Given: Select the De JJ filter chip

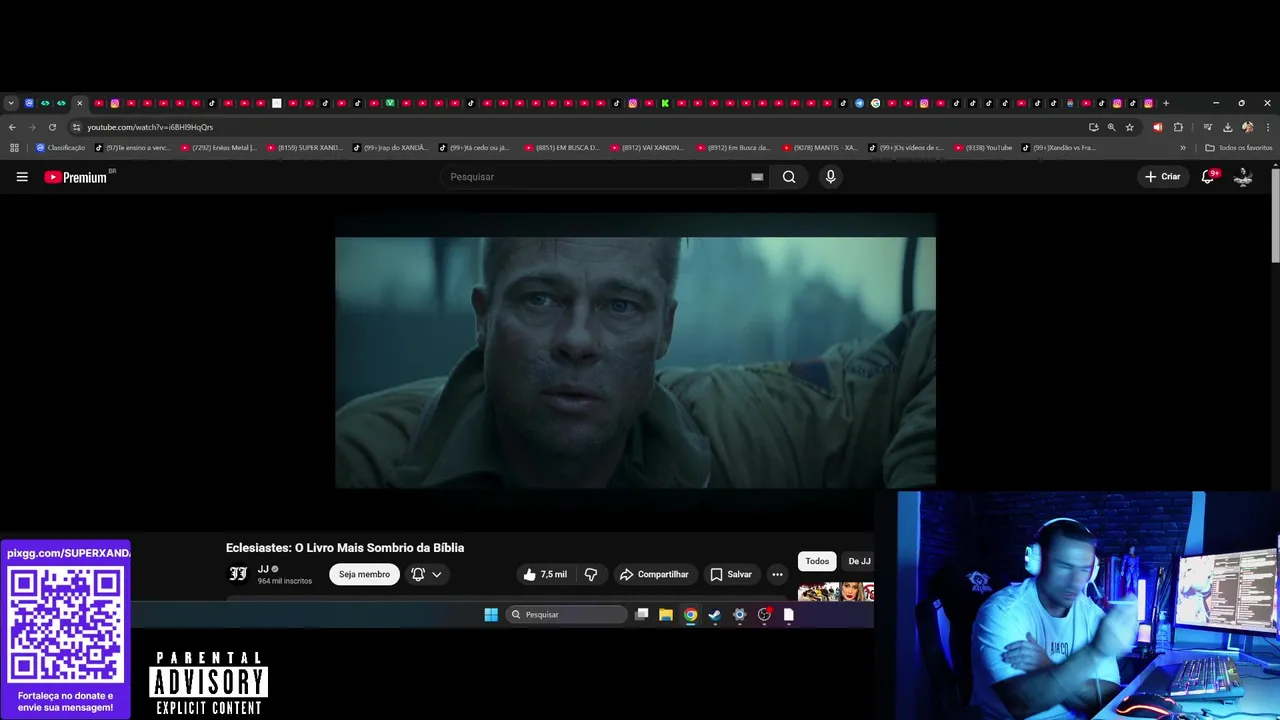Looking at the screenshot, I should (859, 561).
